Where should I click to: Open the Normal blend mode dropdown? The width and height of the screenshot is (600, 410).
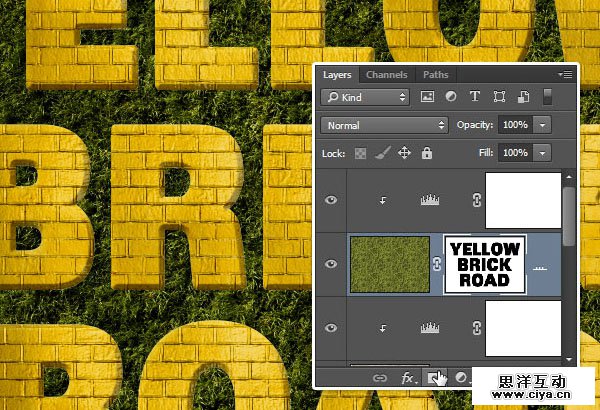[x=386, y=126]
